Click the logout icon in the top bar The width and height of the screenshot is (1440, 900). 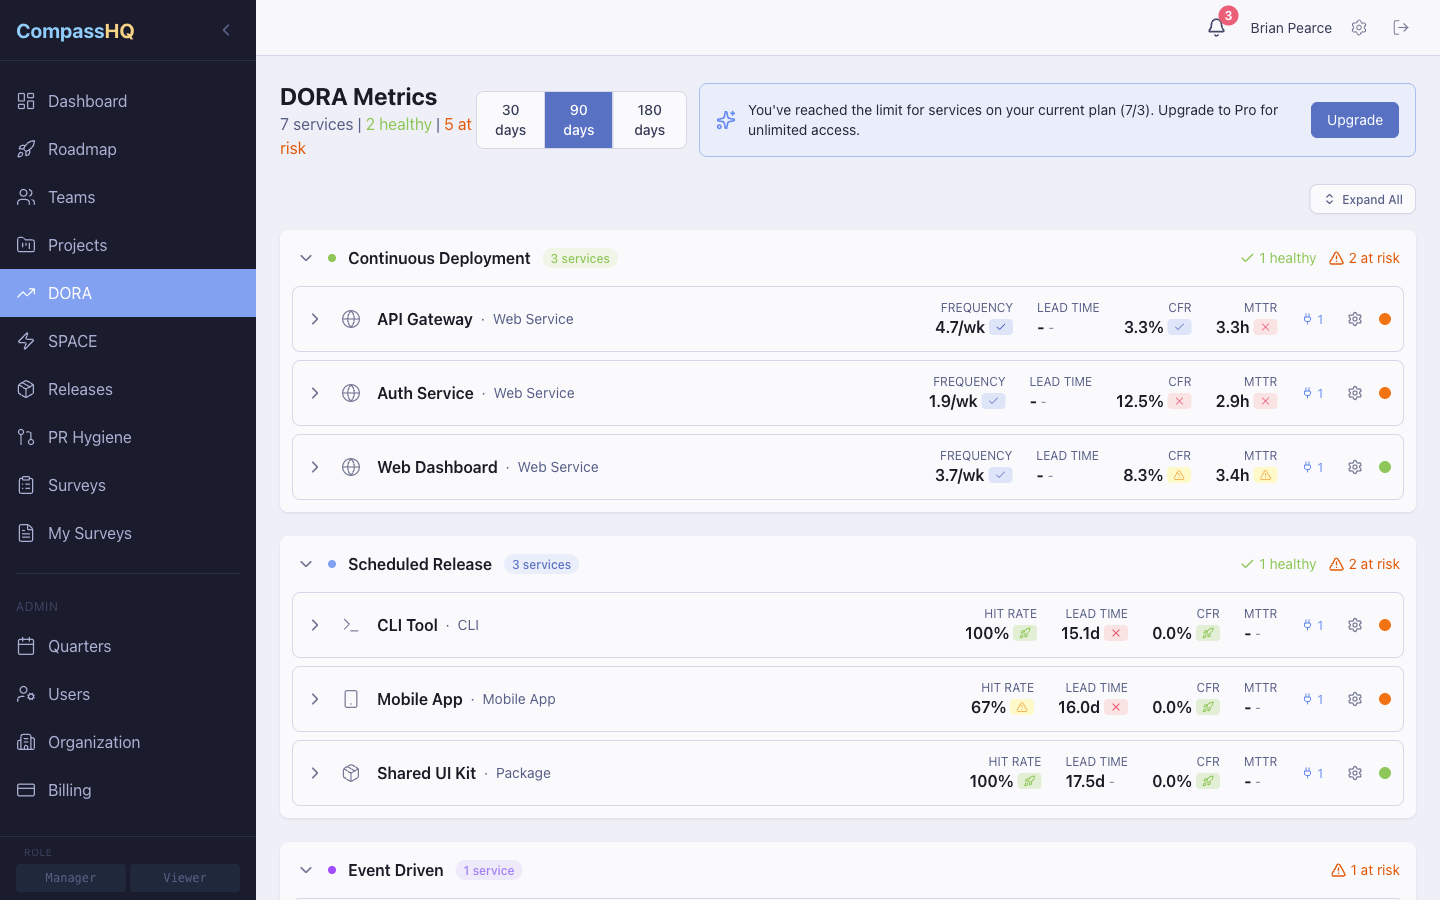(1401, 27)
